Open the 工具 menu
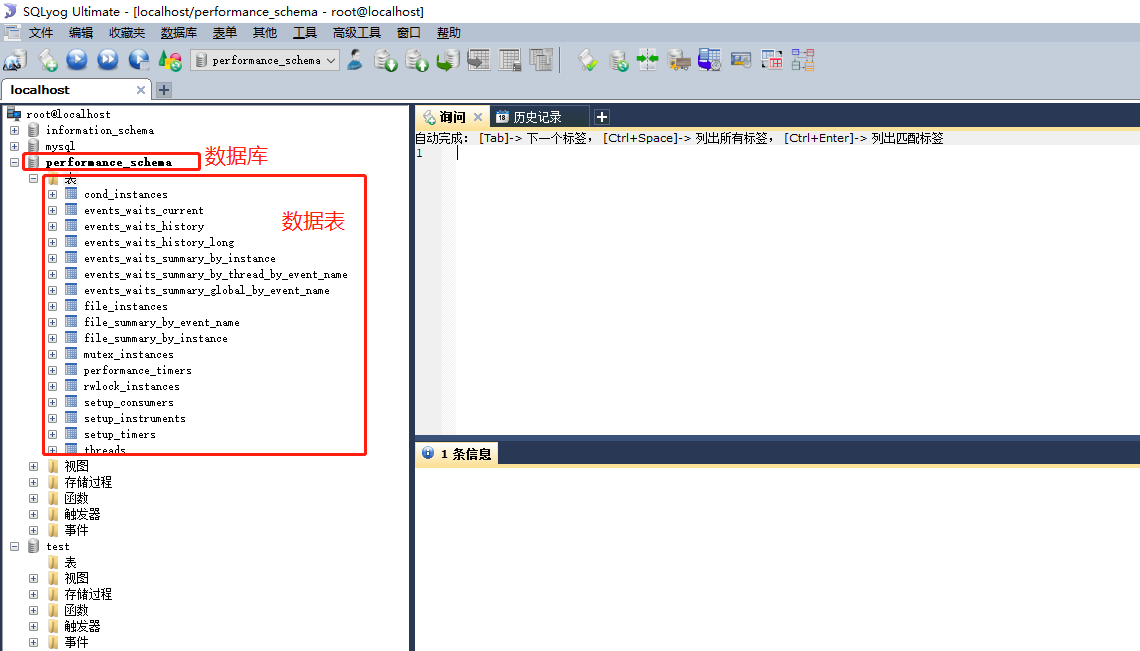The height and width of the screenshot is (651, 1140). coord(305,33)
